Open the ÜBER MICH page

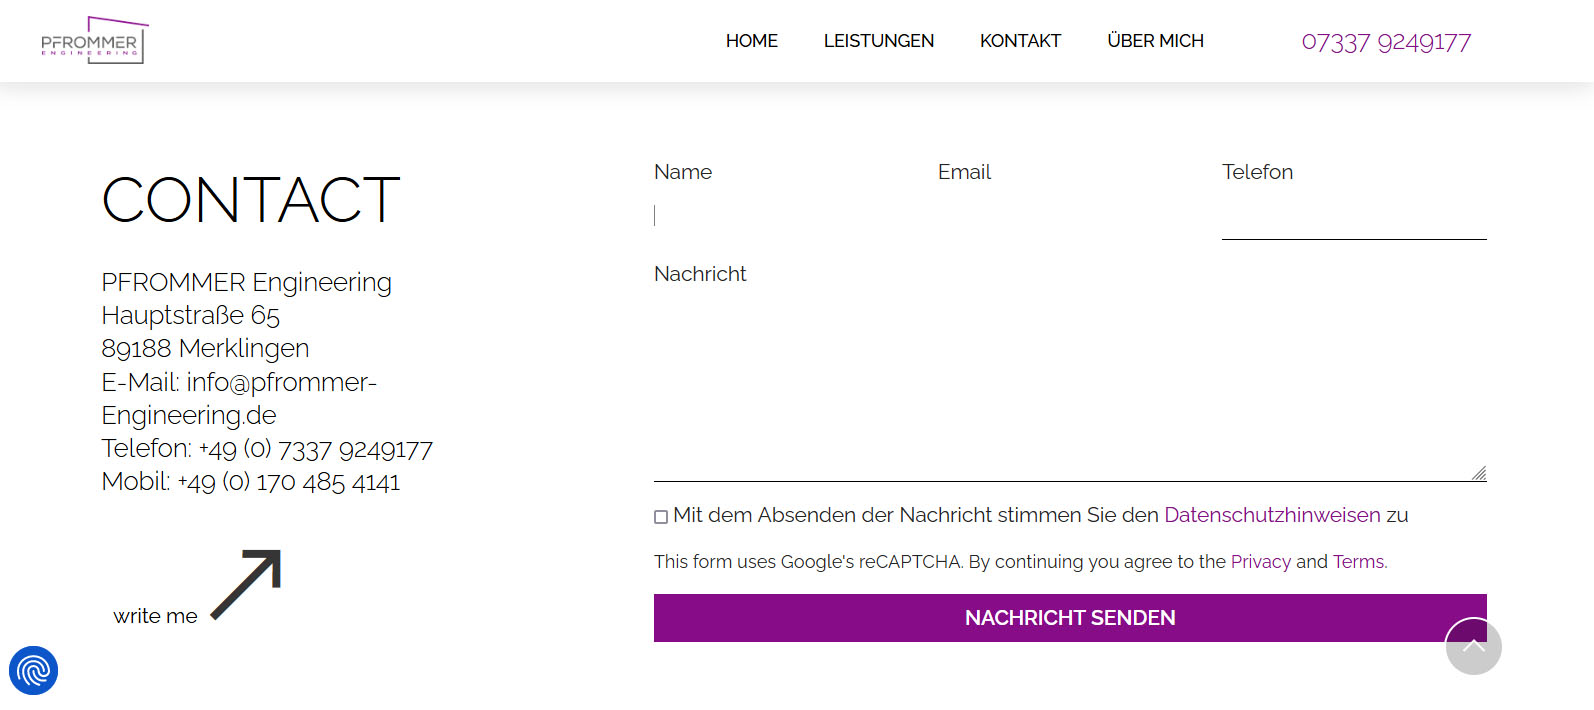click(1155, 41)
